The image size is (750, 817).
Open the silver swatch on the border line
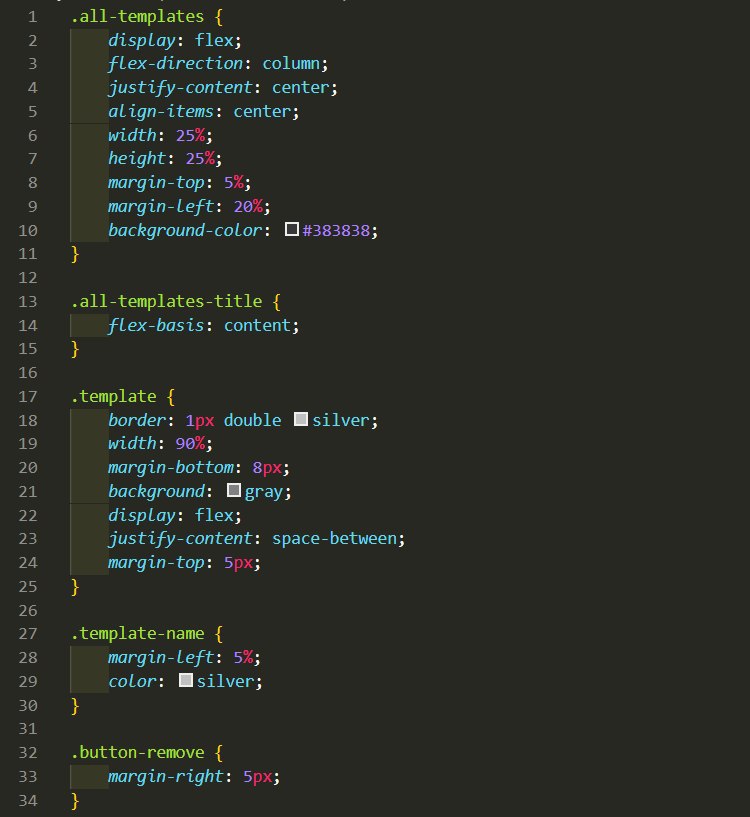pos(301,419)
